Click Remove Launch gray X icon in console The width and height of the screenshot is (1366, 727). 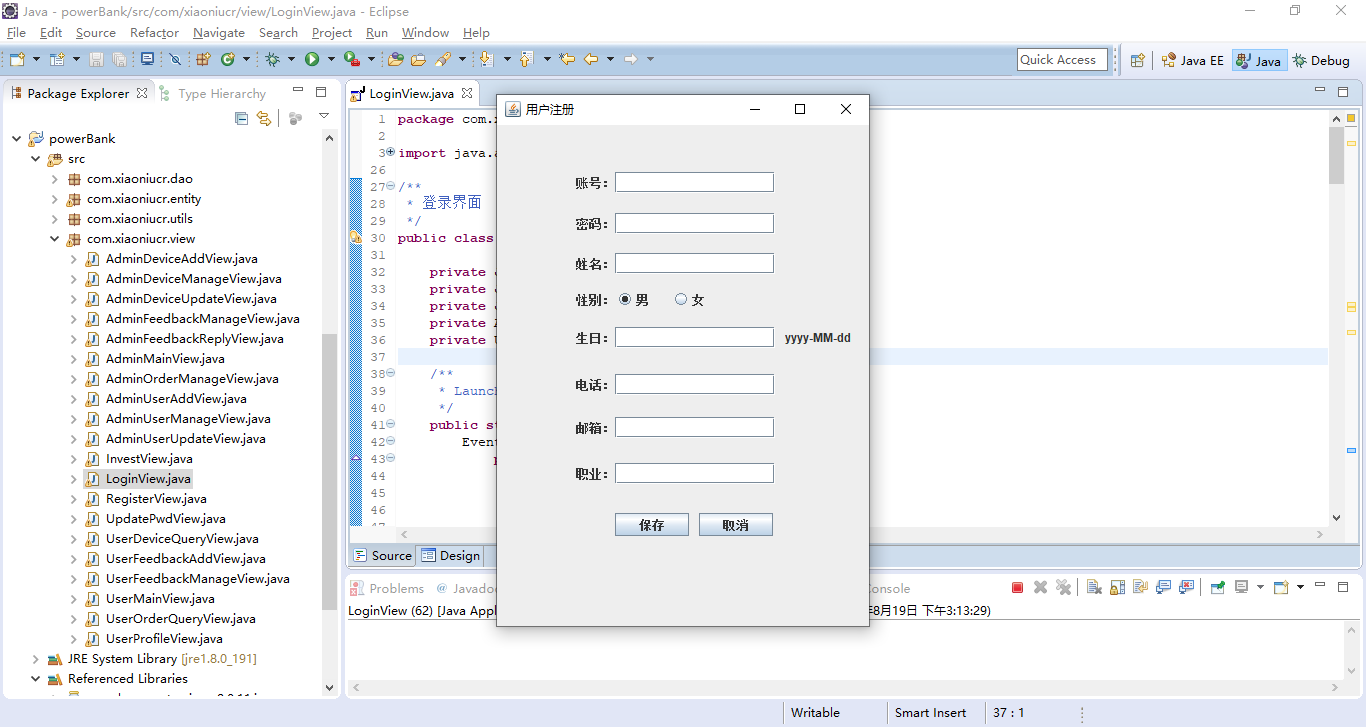coord(1040,588)
